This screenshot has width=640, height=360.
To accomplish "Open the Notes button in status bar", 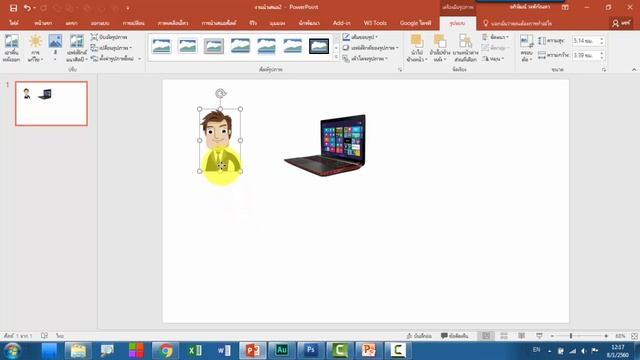I will click(419, 336).
